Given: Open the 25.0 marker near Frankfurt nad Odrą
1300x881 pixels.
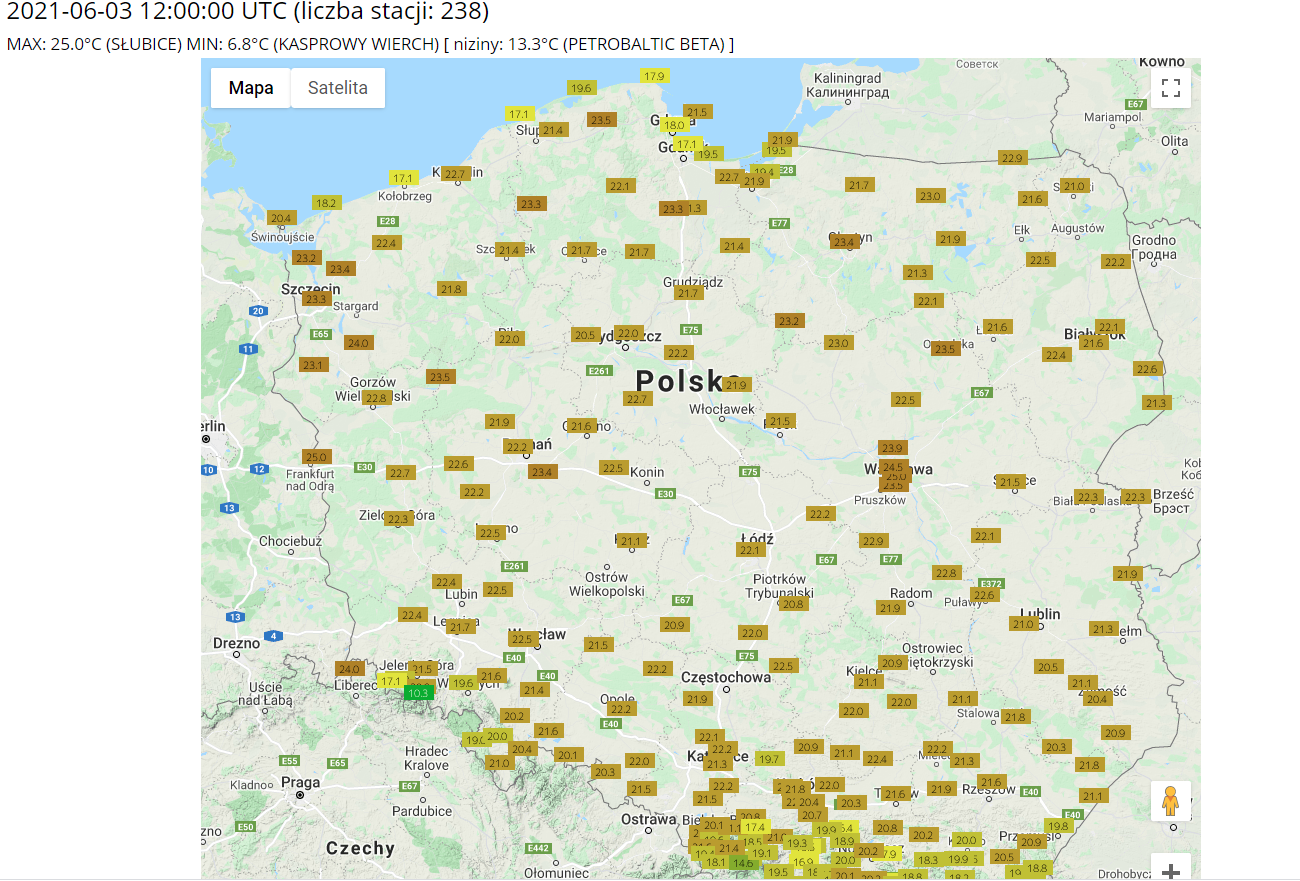Looking at the screenshot, I should pyautogui.click(x=316, y=457).
